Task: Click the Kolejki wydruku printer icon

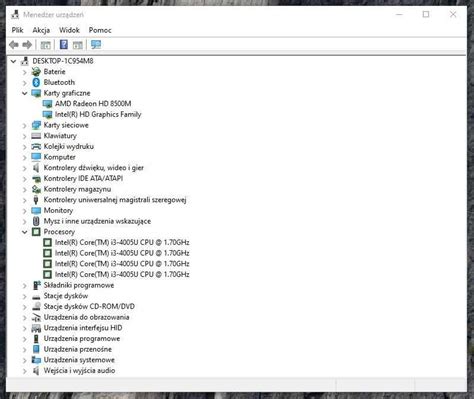Action: (x=36, y=146)
